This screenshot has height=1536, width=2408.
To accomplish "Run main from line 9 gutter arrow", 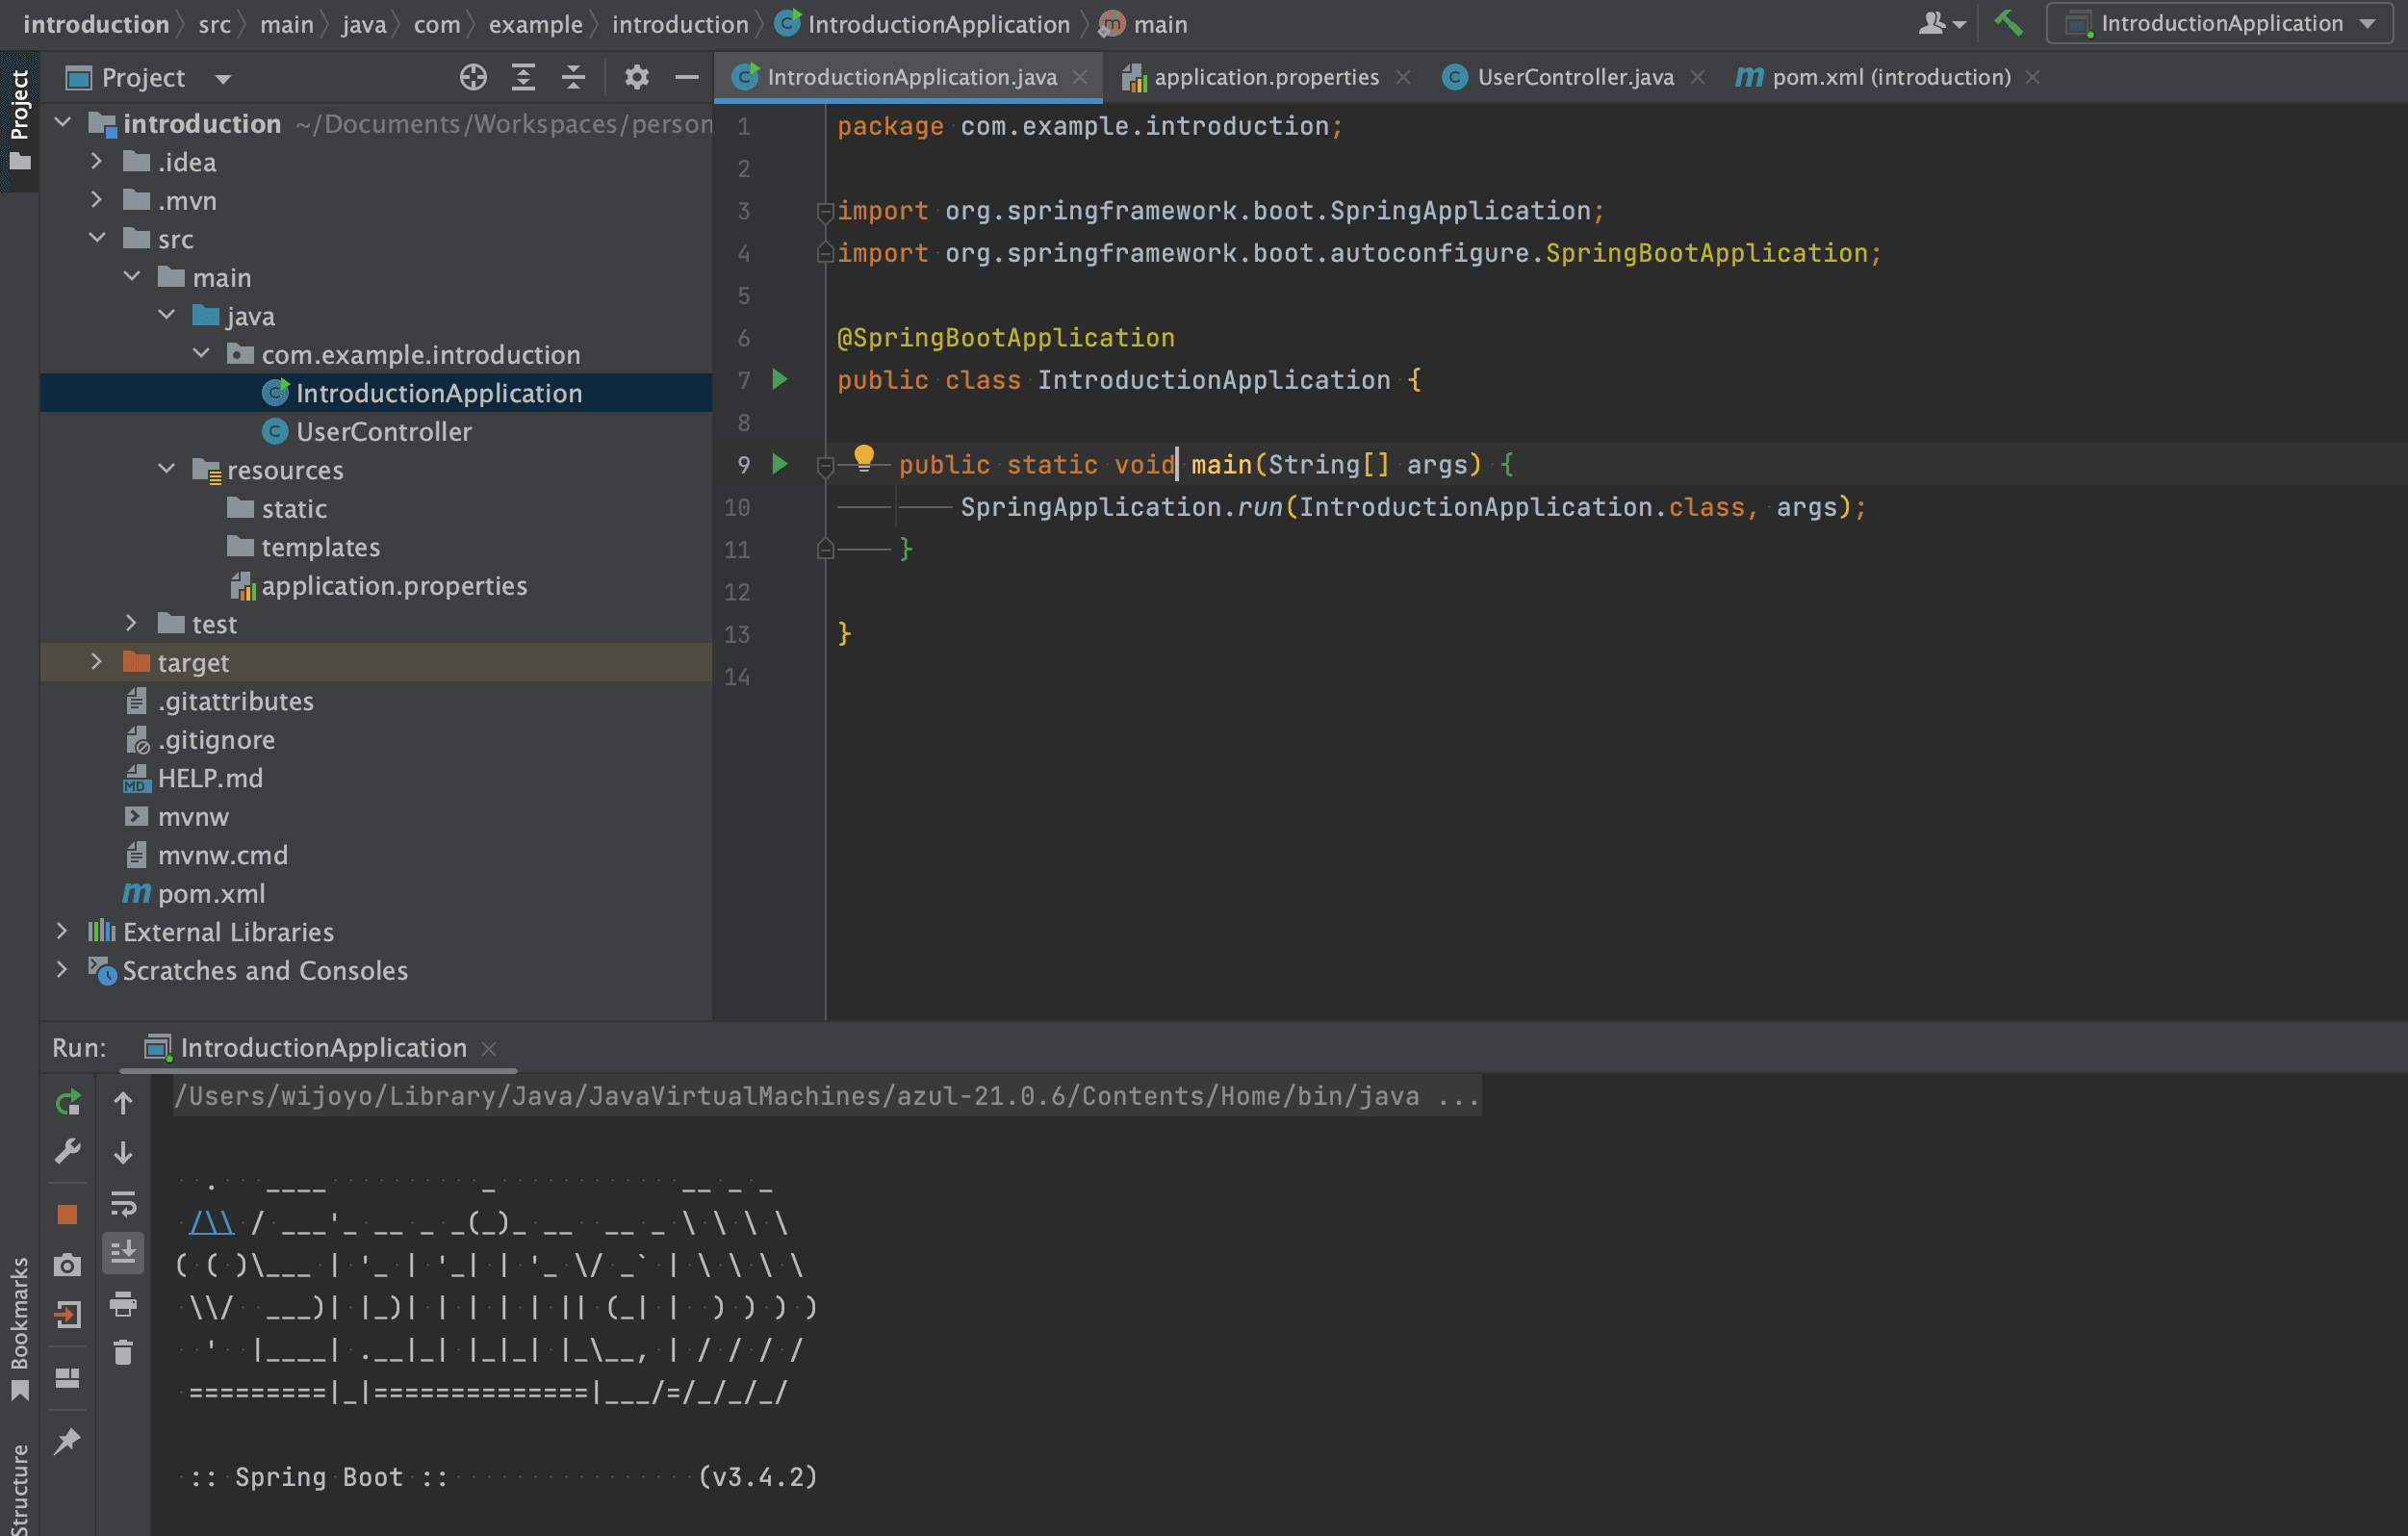I will 780,464.
